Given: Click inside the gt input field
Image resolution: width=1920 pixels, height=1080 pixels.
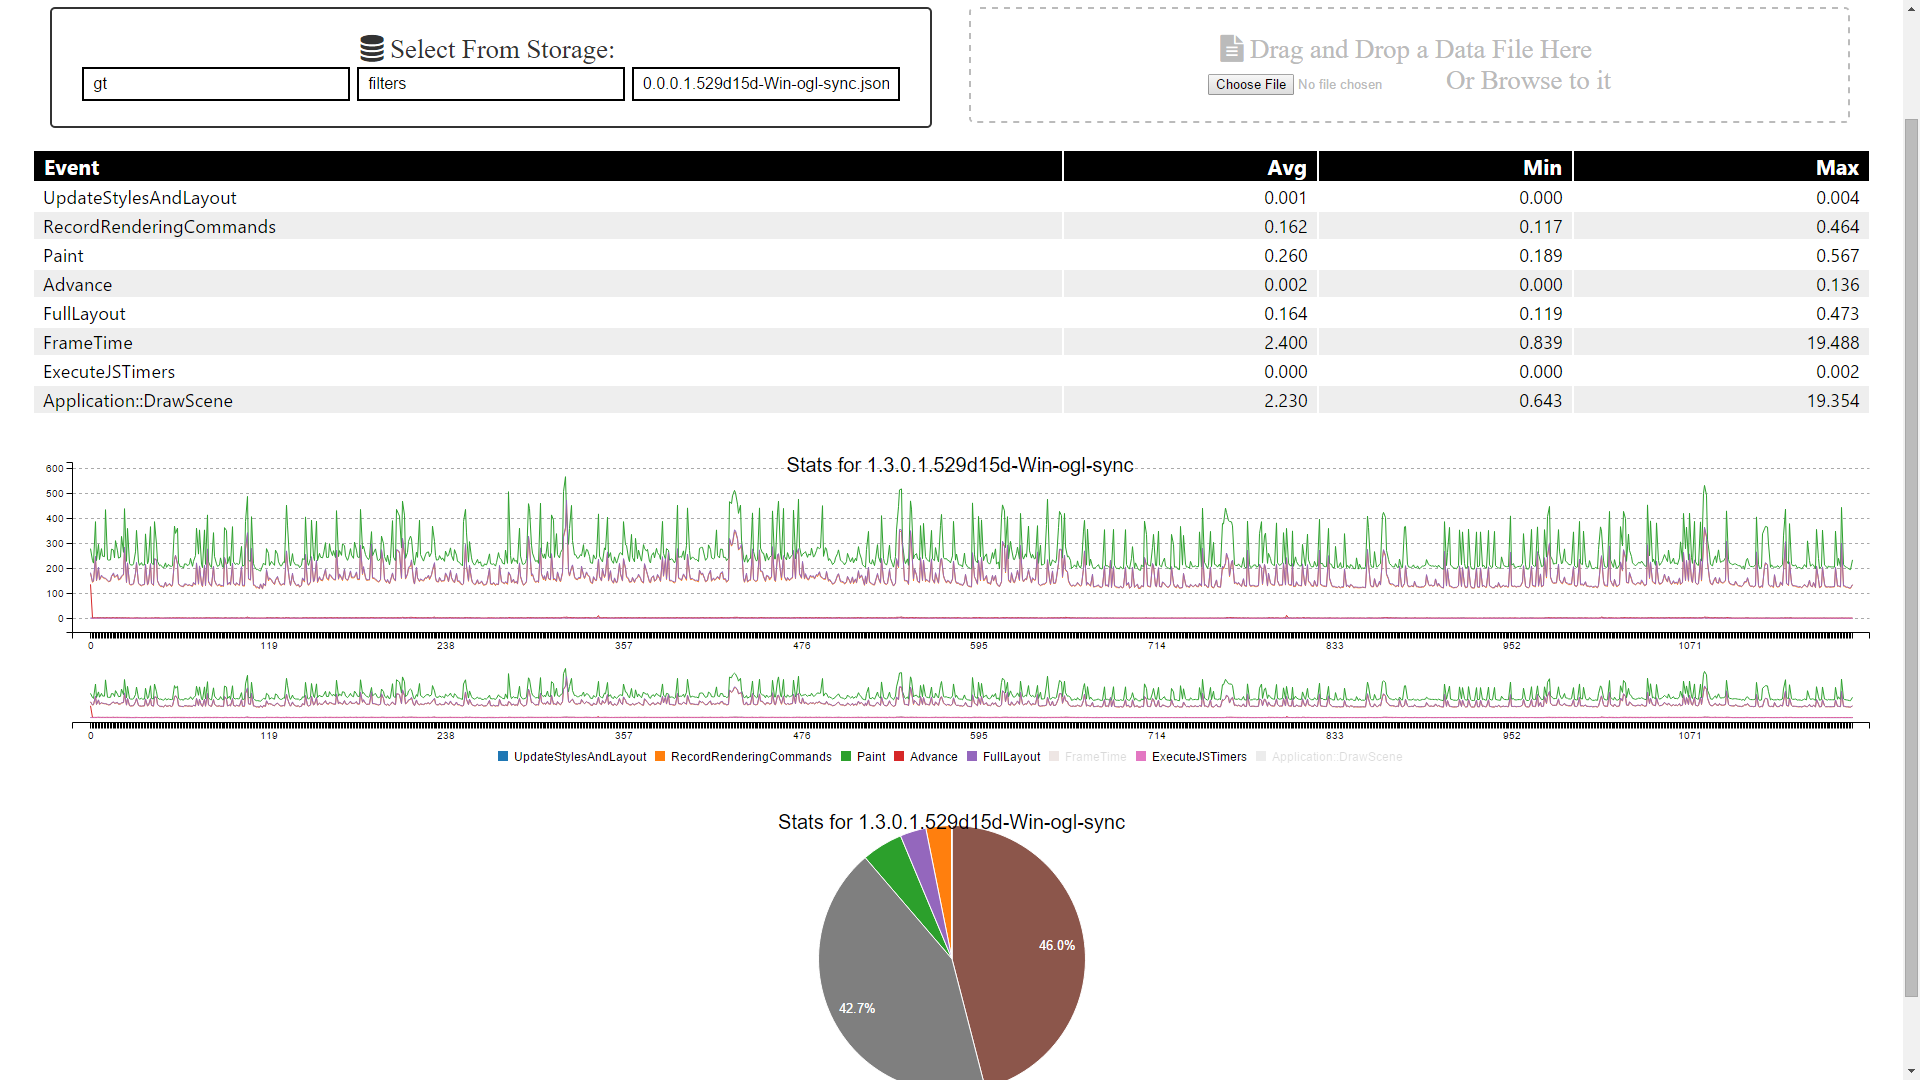Looking at the screenshot, I should click(215, 83).
